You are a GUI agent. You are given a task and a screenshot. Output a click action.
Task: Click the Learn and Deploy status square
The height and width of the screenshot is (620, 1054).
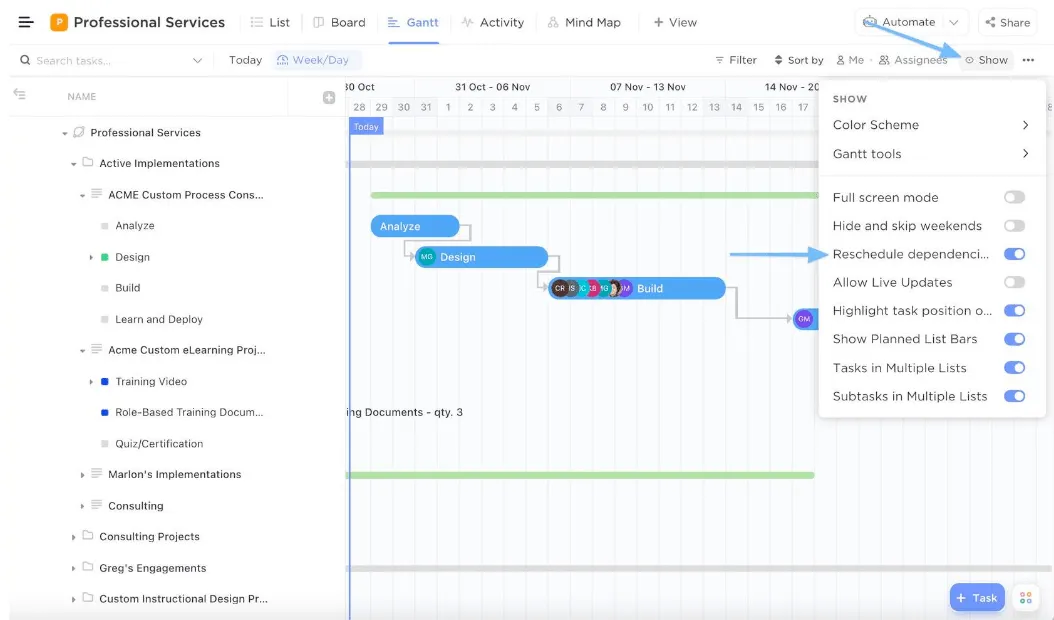click(104, 319)
